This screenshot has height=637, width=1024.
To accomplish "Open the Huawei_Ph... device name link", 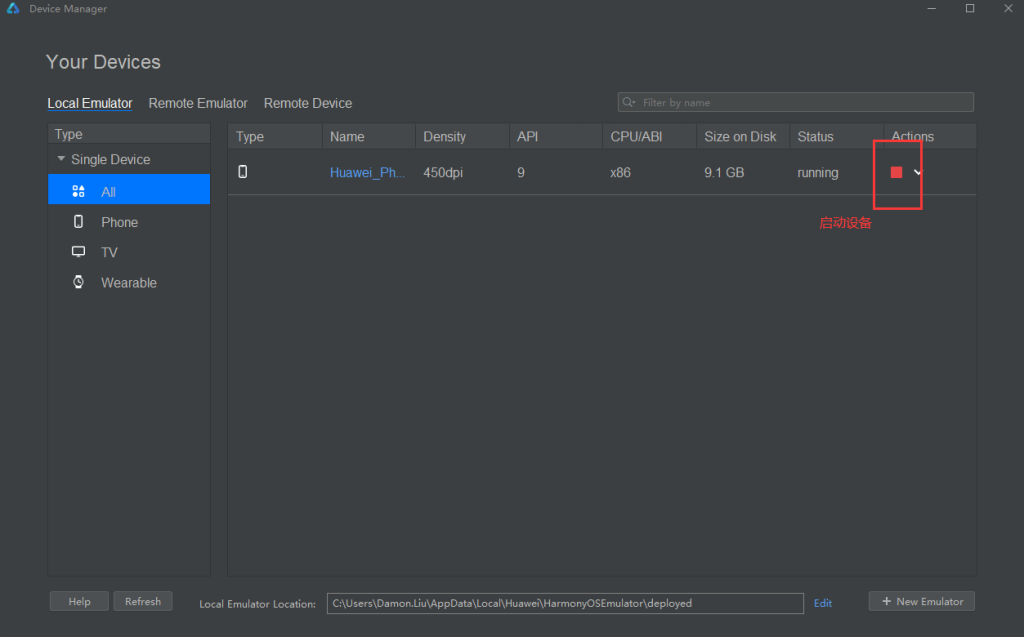I will pyautogui.click(x=367, y=172).
